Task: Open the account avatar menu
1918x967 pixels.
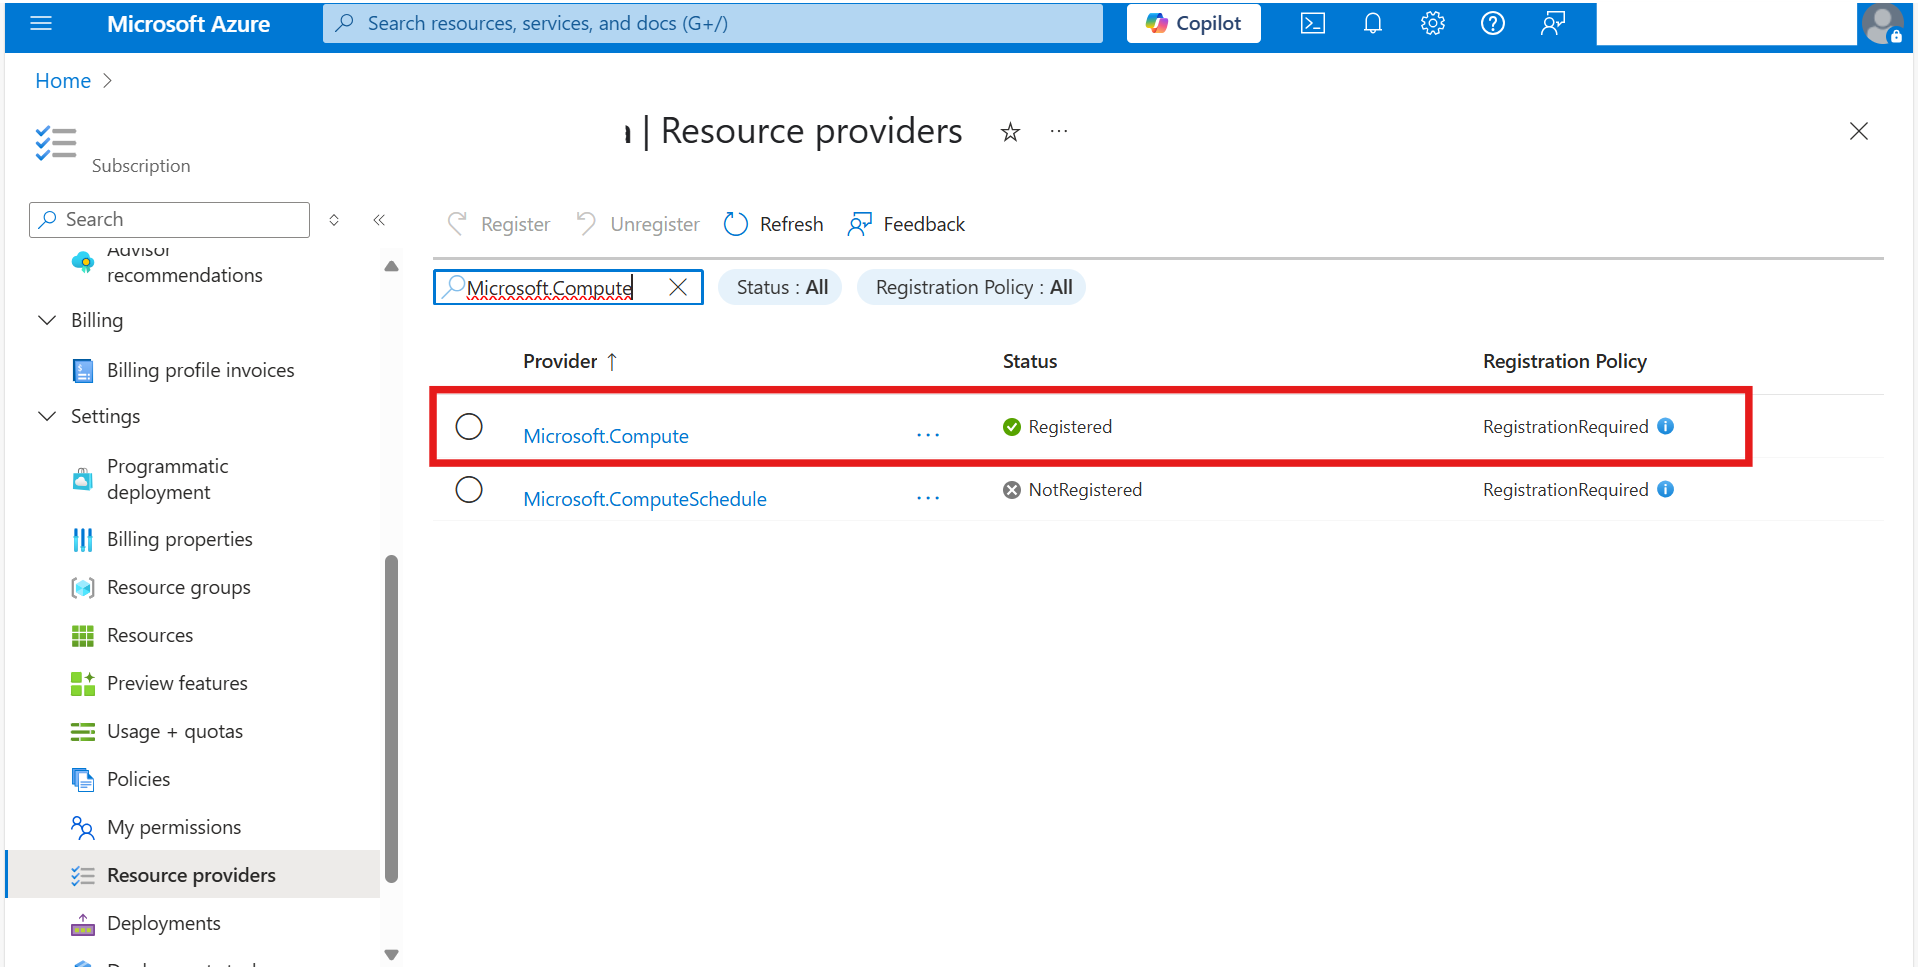Action: tap(1884, 25)
